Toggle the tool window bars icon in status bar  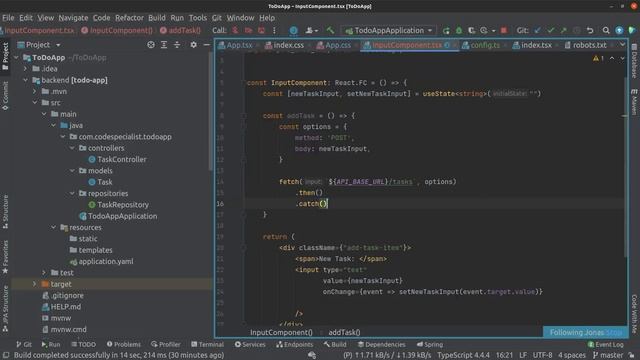6,355
